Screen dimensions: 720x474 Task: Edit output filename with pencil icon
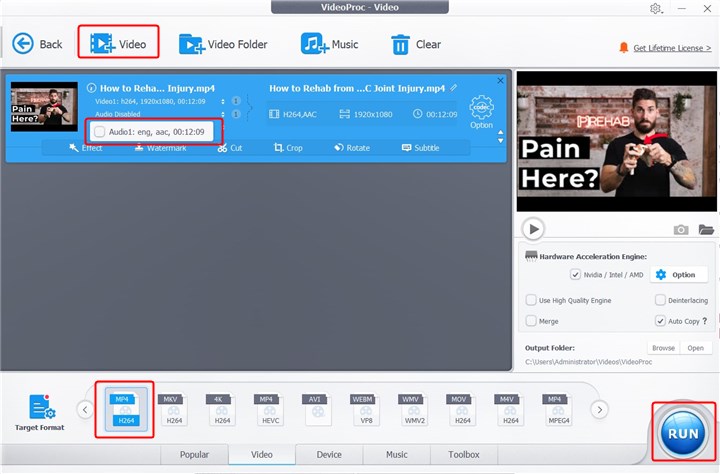pyautogui.click(x=454, y=87)
